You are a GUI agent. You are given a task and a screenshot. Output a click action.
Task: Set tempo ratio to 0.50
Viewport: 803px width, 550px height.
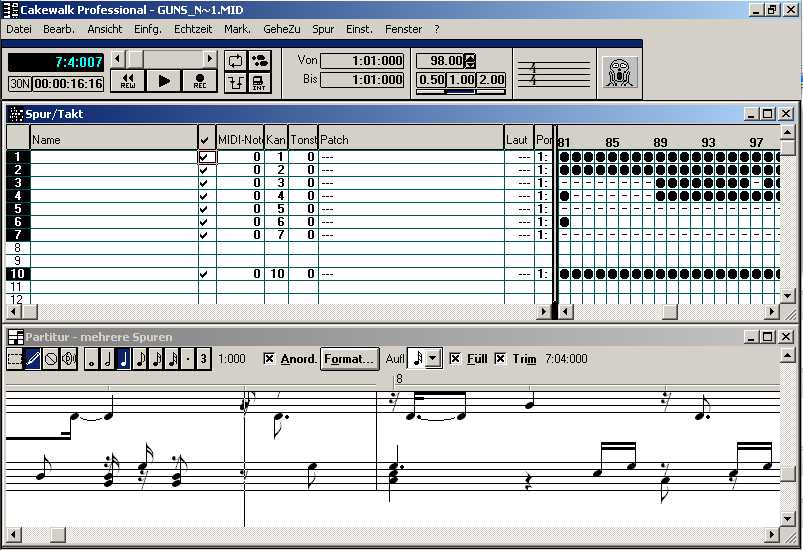pyautogui.click(x=431, y=80)
